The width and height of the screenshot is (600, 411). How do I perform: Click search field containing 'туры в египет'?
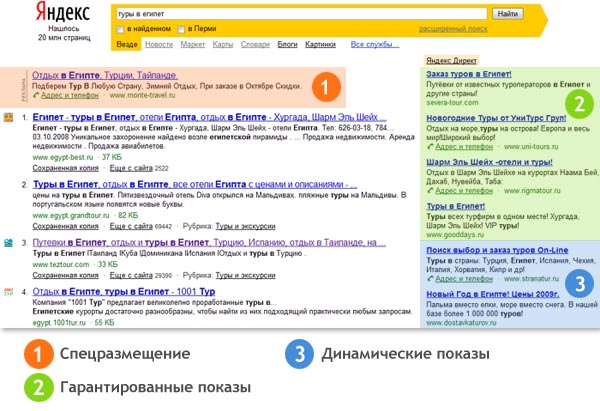coord(302,14)
